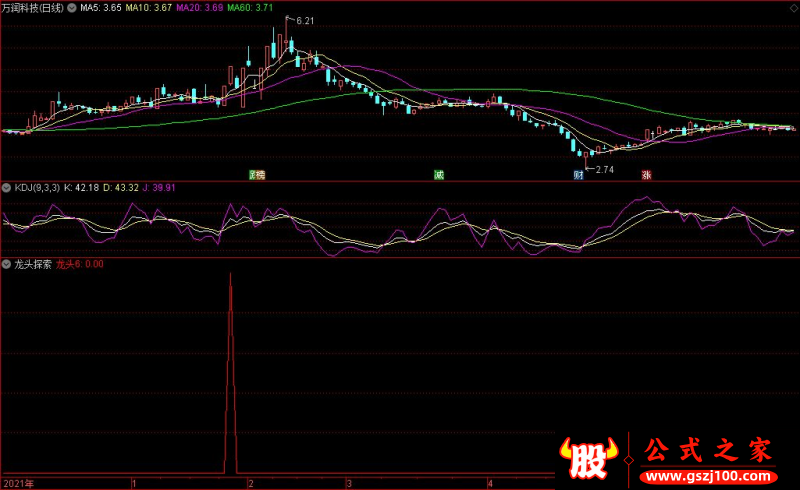
Task: Select the MA20 moving average label
Action: (199, 8)
